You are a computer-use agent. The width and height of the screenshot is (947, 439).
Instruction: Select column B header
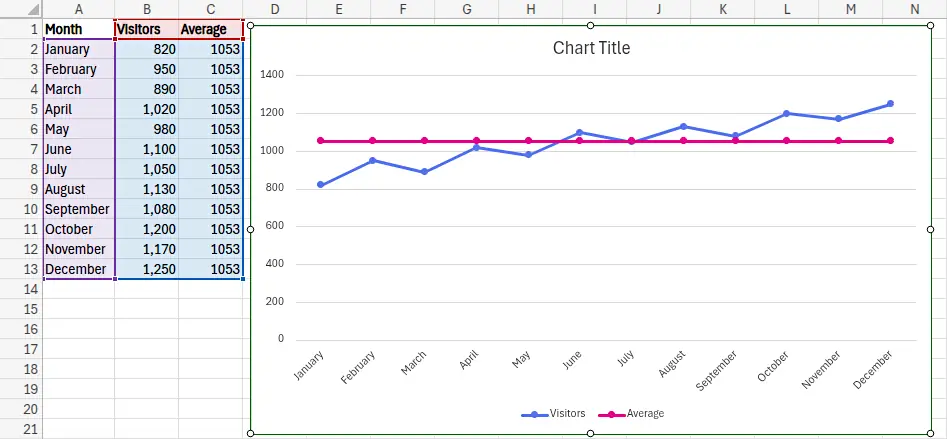pyautogui.click(x=146, y=9)
